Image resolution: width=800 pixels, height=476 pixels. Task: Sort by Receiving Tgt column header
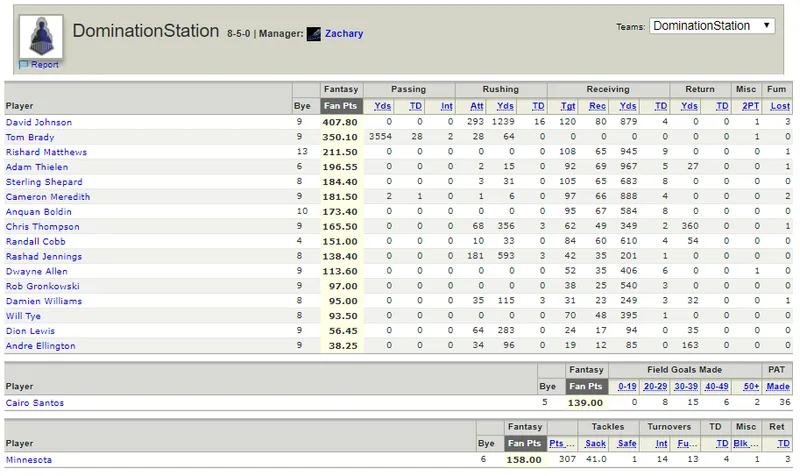click(568, 106)
